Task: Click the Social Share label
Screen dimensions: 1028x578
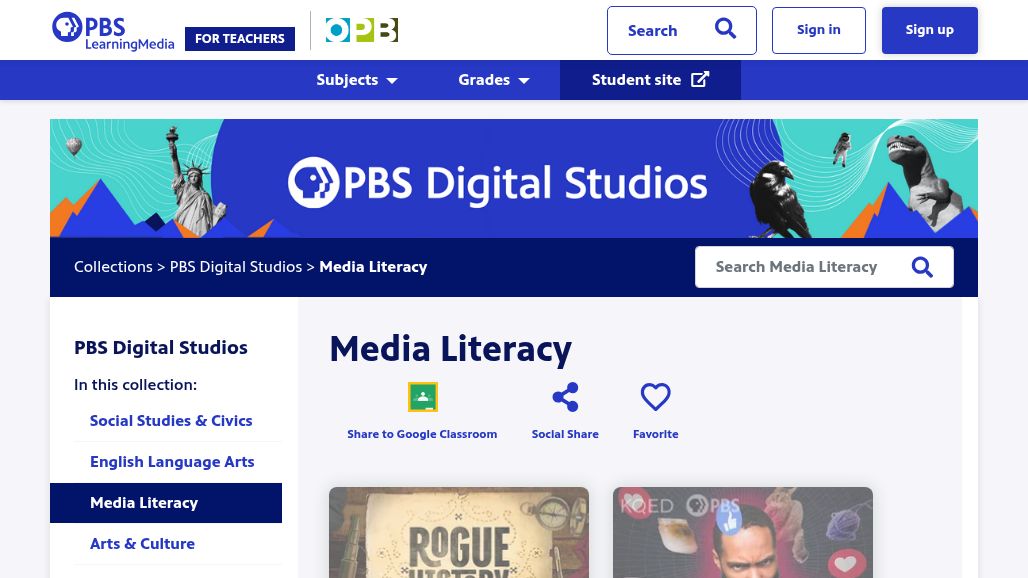Action: pos(565,434)
